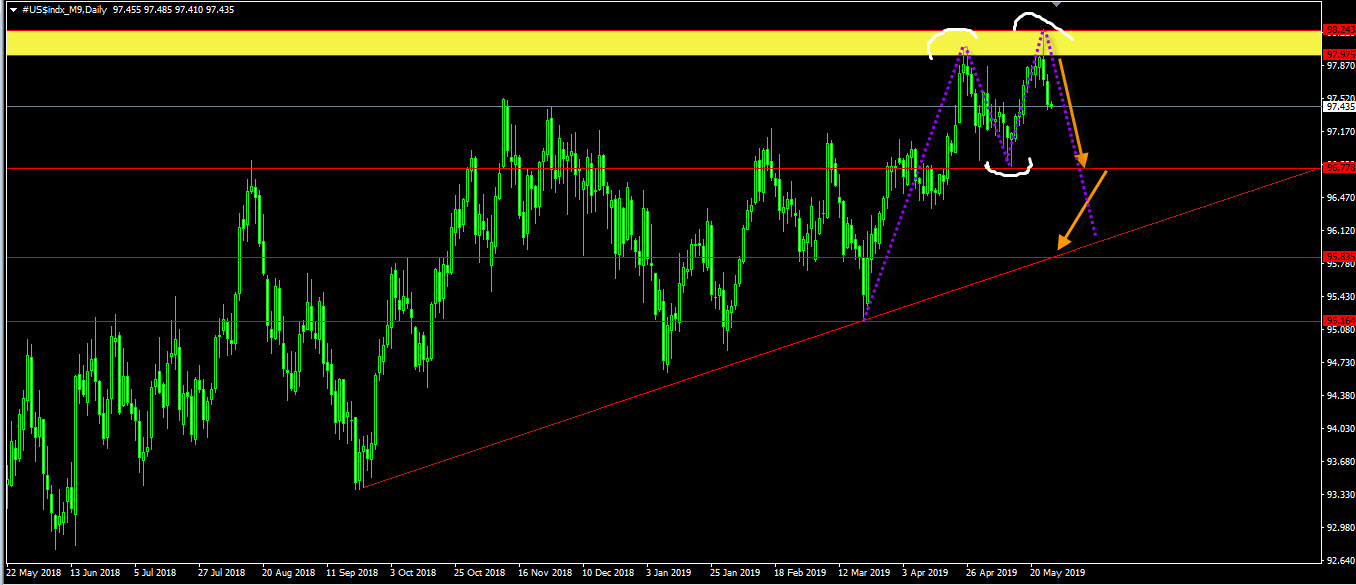Viewport: 1356px width, 585px height.
Task: Click the 25 Jan 2019 date label
Action: (x=735, y=574)
